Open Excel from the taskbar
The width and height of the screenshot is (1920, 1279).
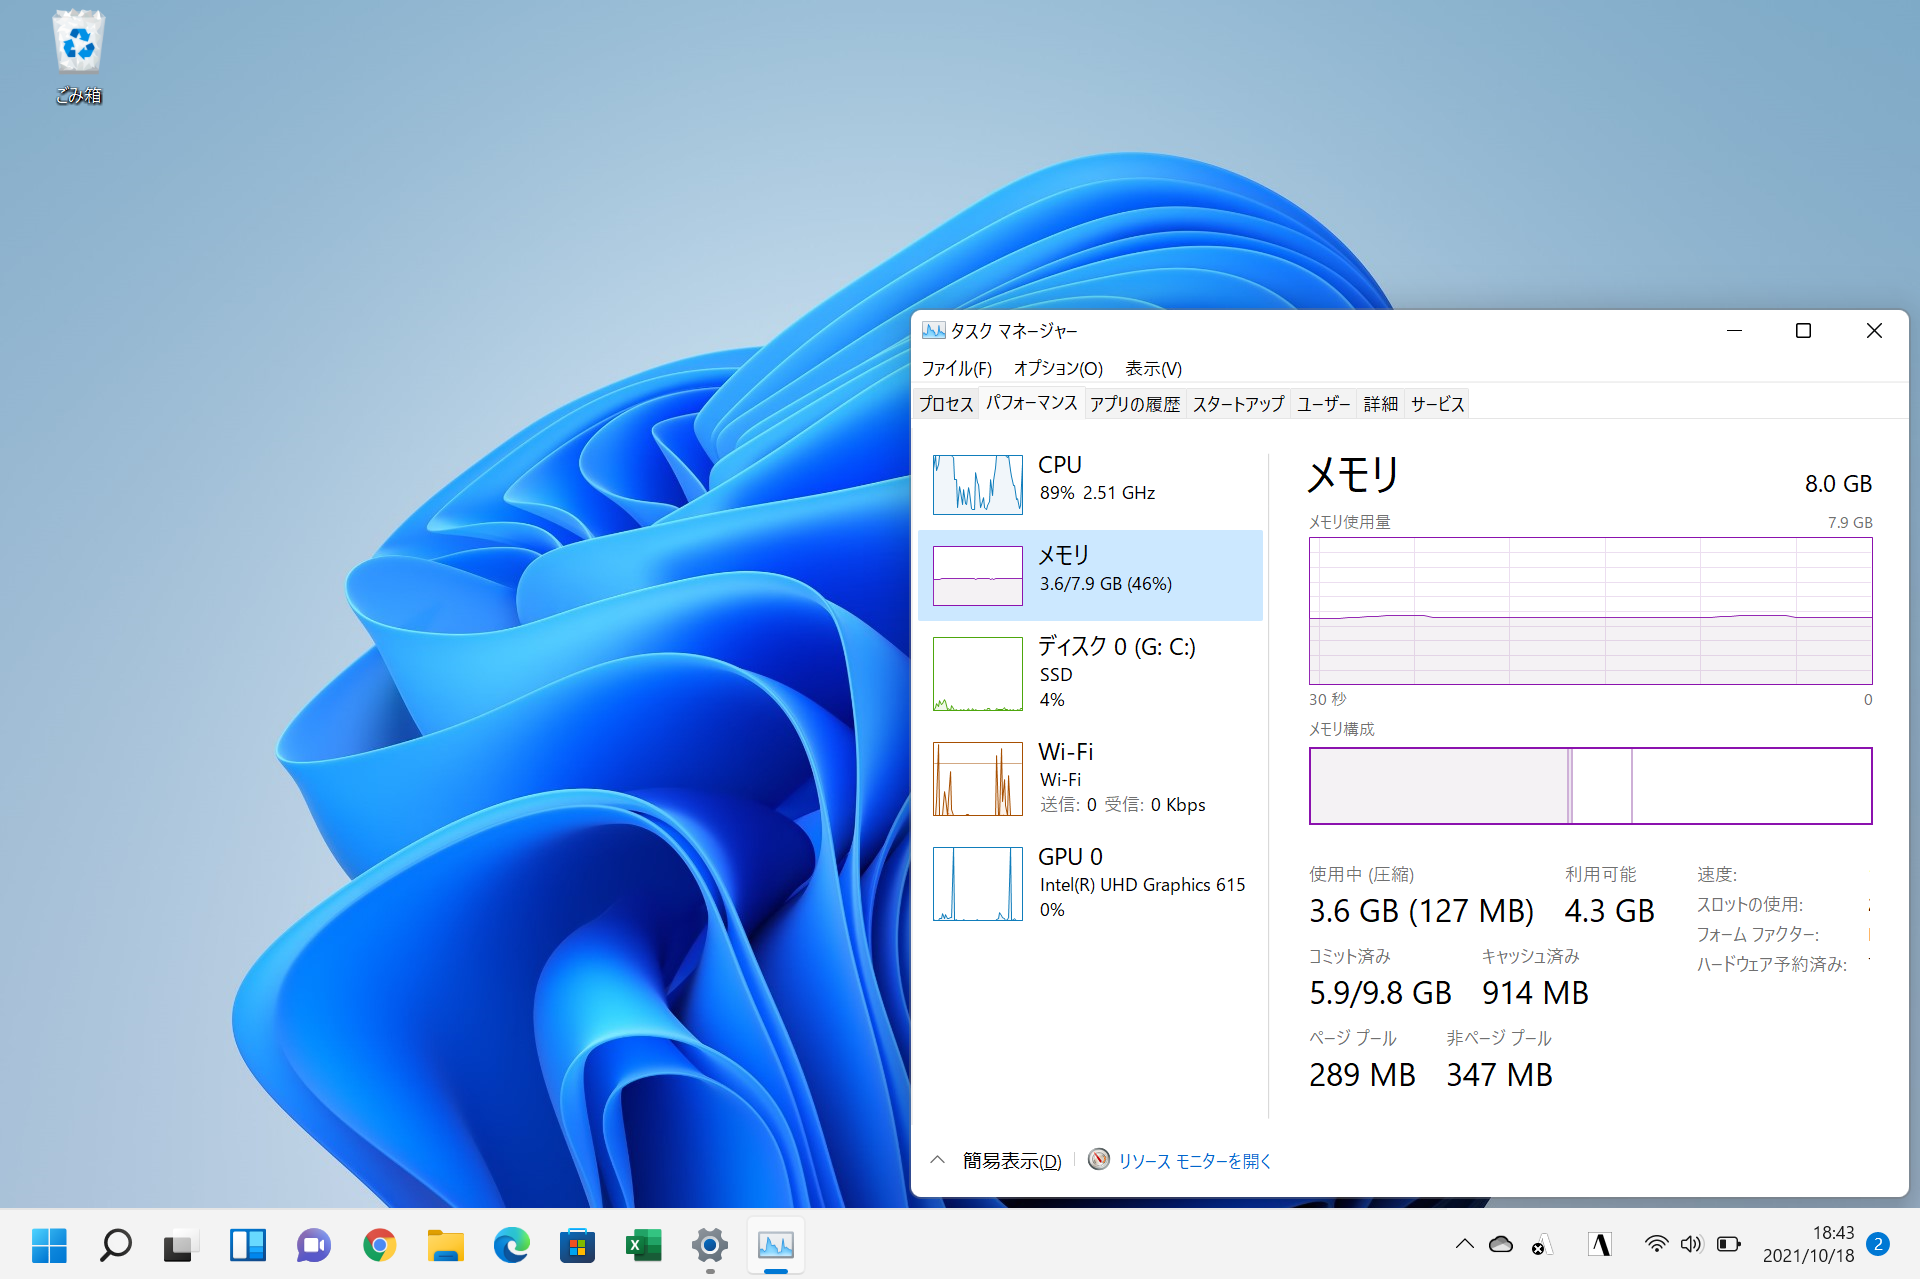[x=643, y=1245]
